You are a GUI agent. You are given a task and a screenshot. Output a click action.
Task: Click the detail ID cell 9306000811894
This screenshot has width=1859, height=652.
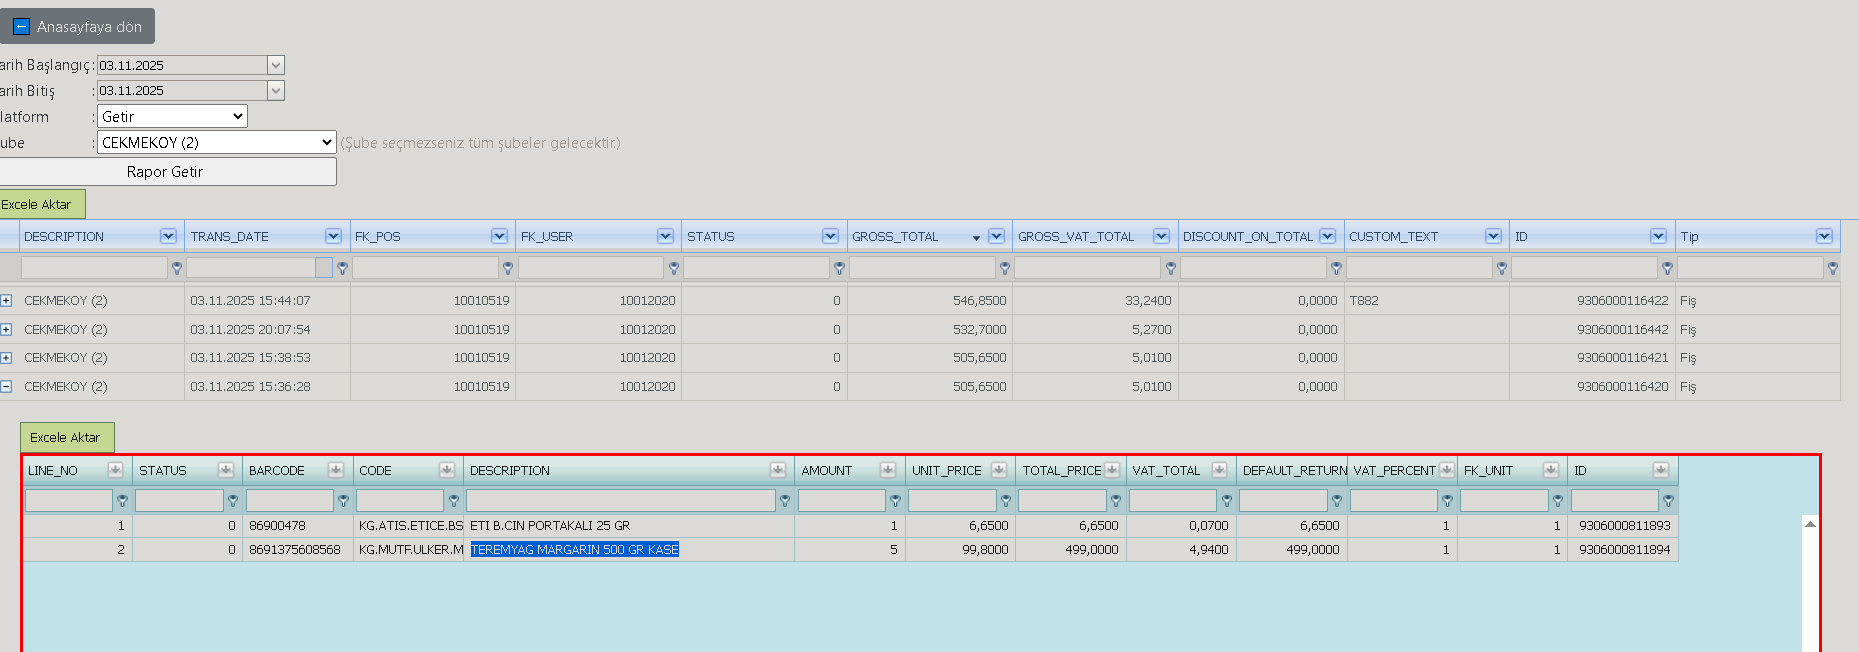point(1623,549)
